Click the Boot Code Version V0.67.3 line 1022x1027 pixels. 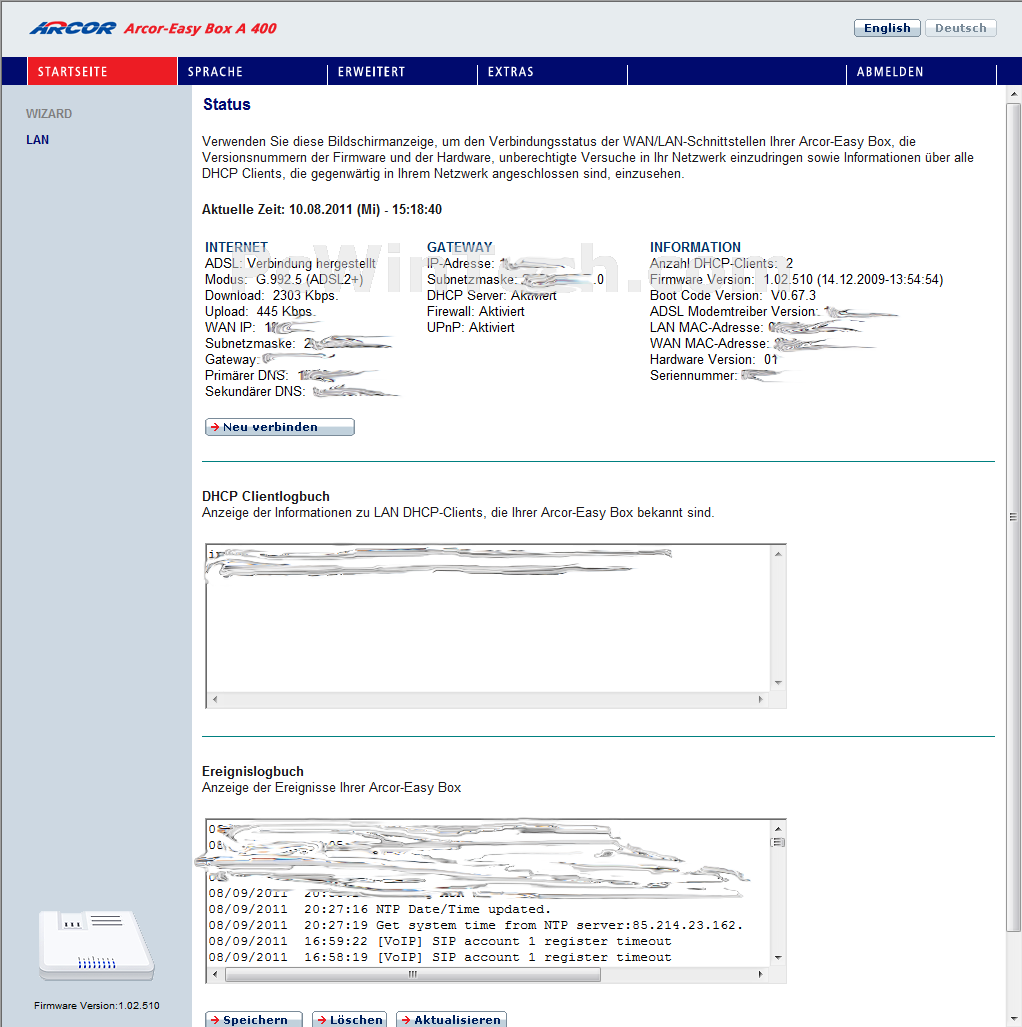point(733,295)
